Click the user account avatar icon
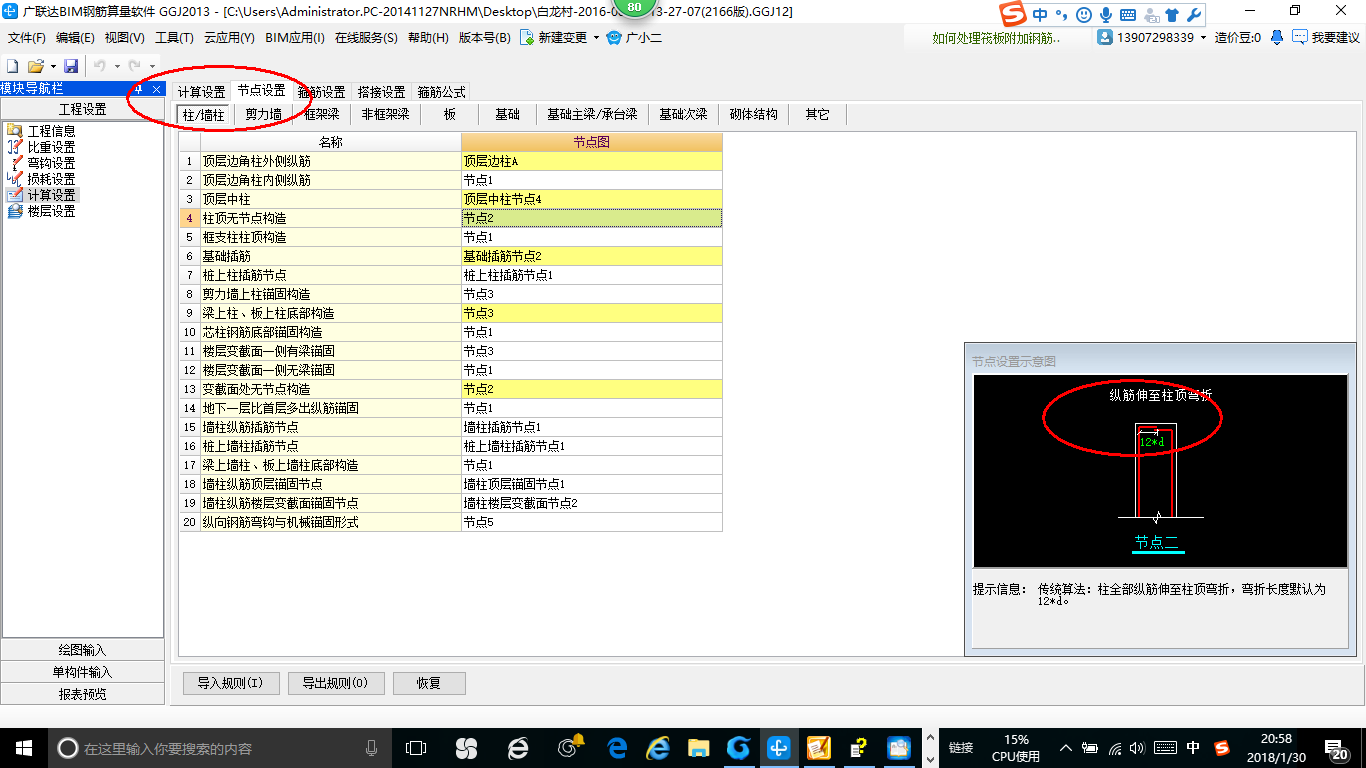The image size is (1366, 768). (x=1105, y=37)
